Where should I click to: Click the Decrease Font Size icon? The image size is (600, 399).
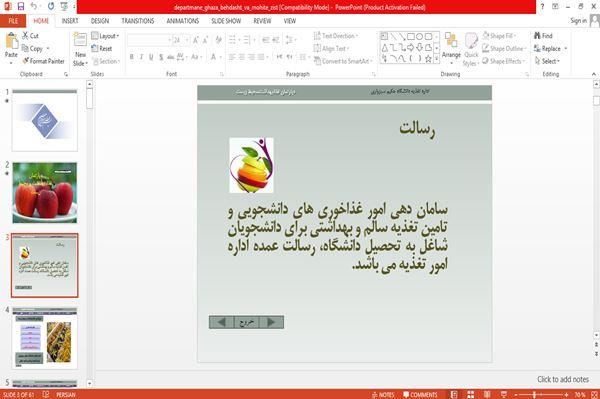pos(206,40)
